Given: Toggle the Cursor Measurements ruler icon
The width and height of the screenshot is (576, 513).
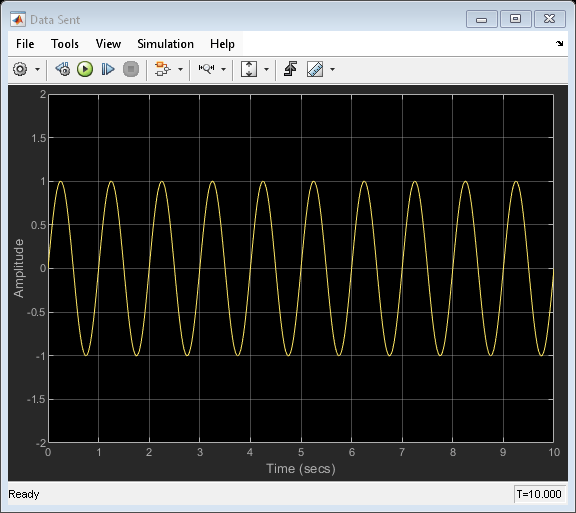Looking at the screenshot, I should click(315, 69).
